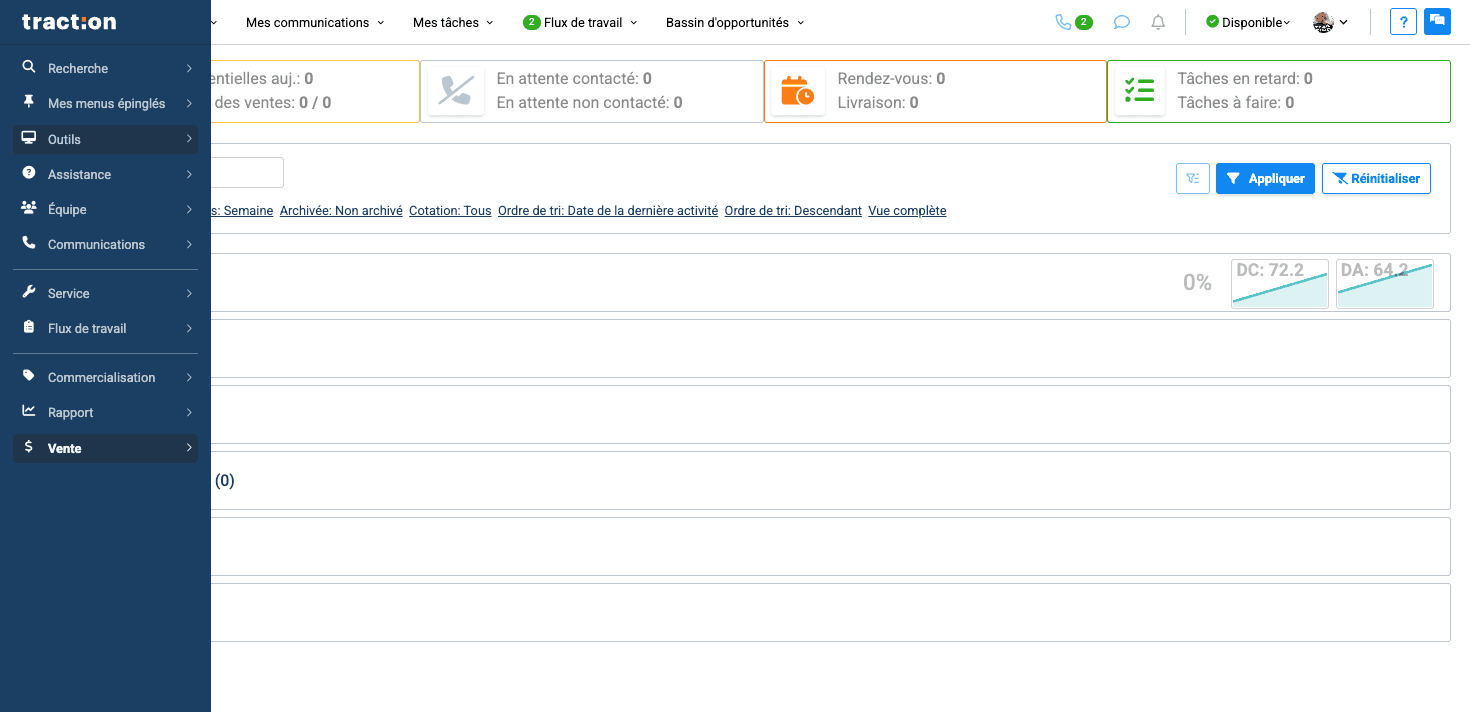Open the user avatar dropdown arrow
This screenshot has height=712, width=1470.
(x=1344, y=22)
